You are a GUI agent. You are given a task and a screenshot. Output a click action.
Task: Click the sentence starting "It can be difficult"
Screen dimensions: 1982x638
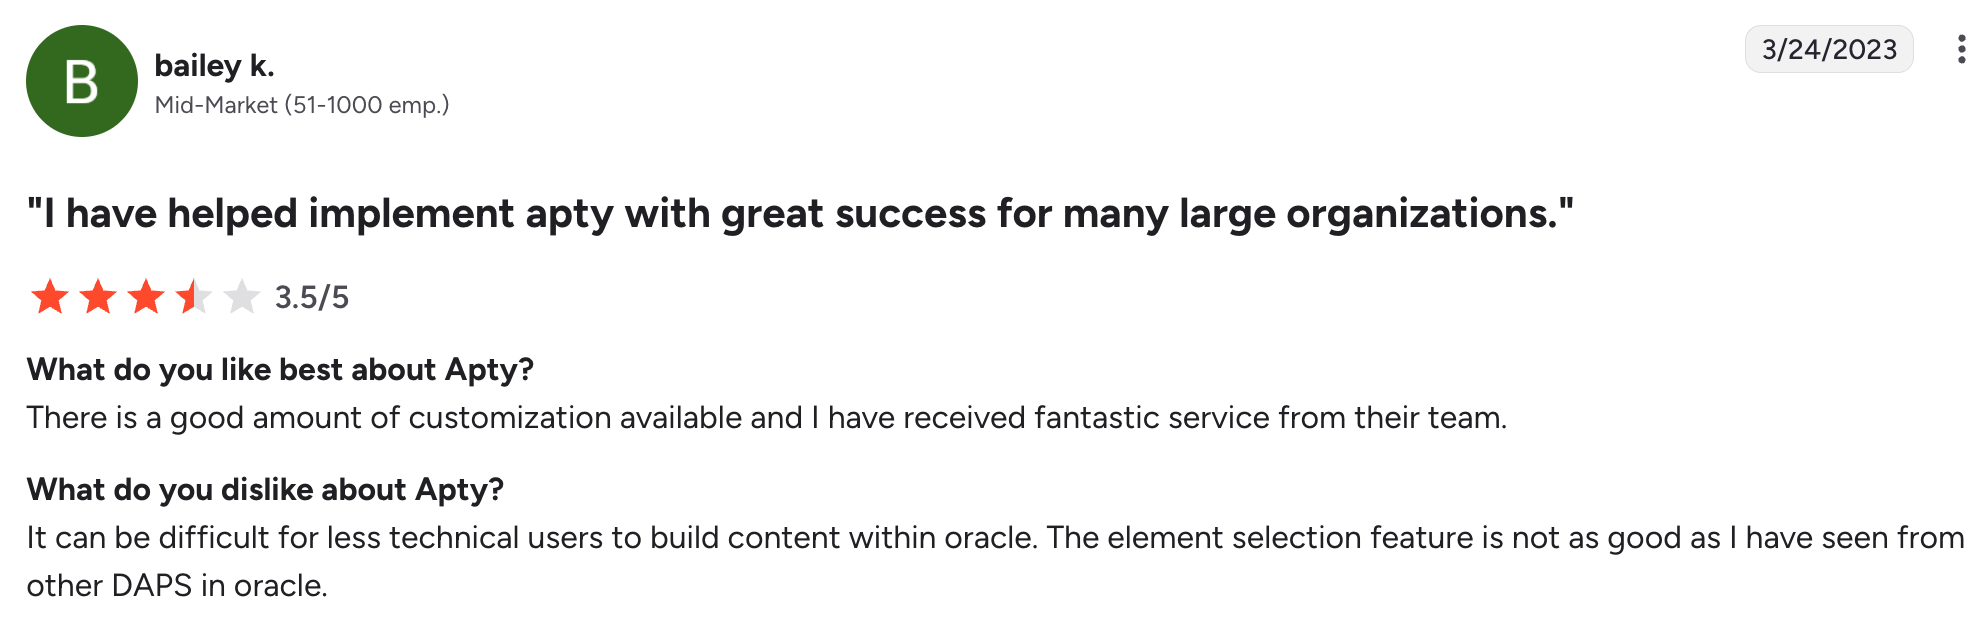[x=530, y=538]
